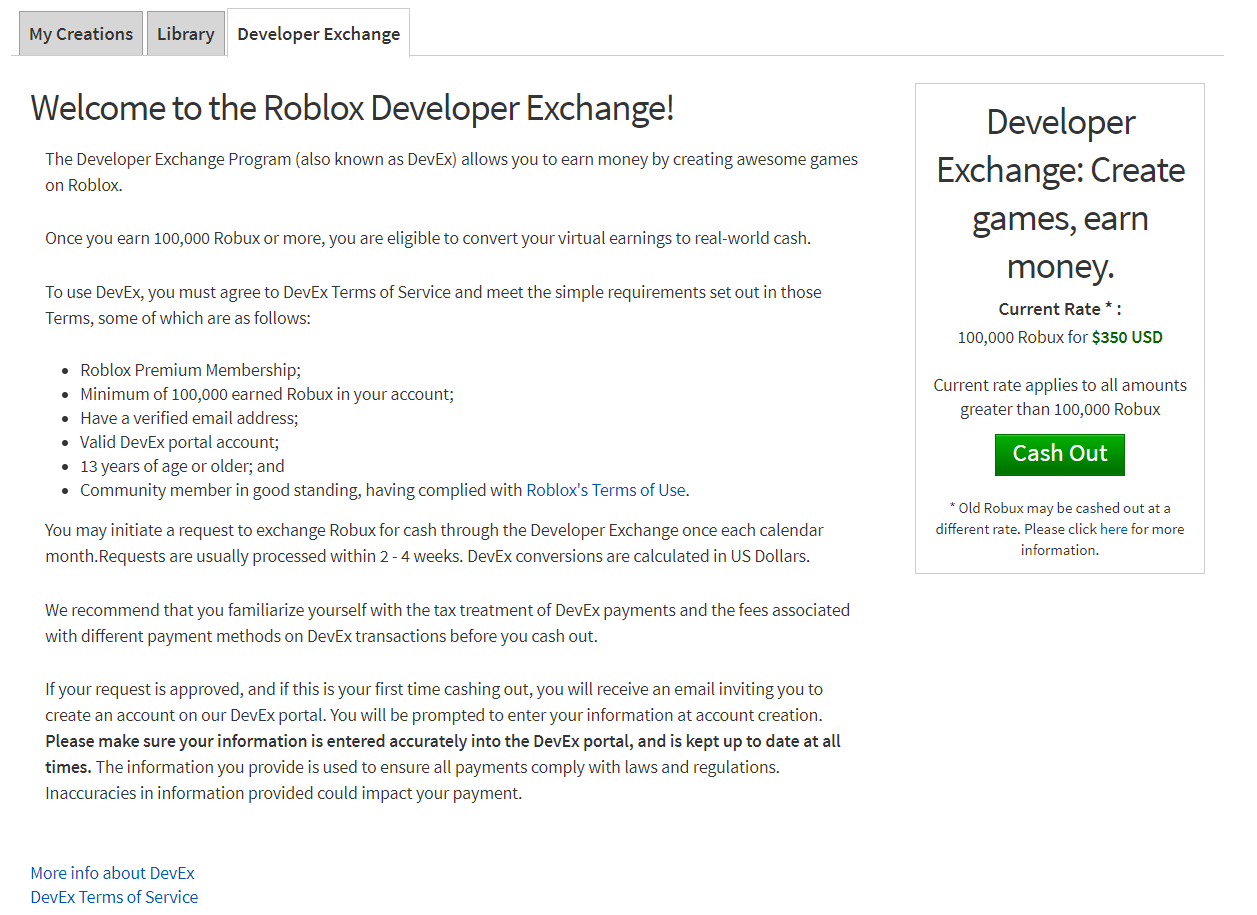The width and height of the screenshot is (1257, 915).
Task: Select the Developer Exchange tab
Action: coord(319,34)
